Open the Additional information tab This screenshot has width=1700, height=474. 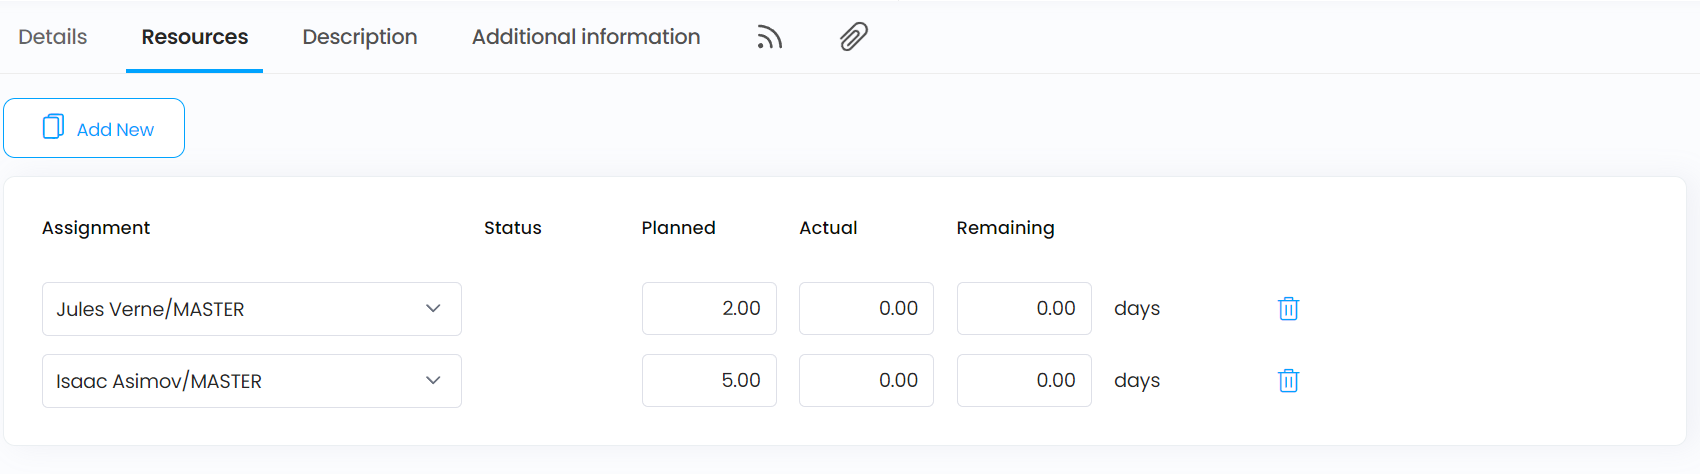tap(586, 37)
